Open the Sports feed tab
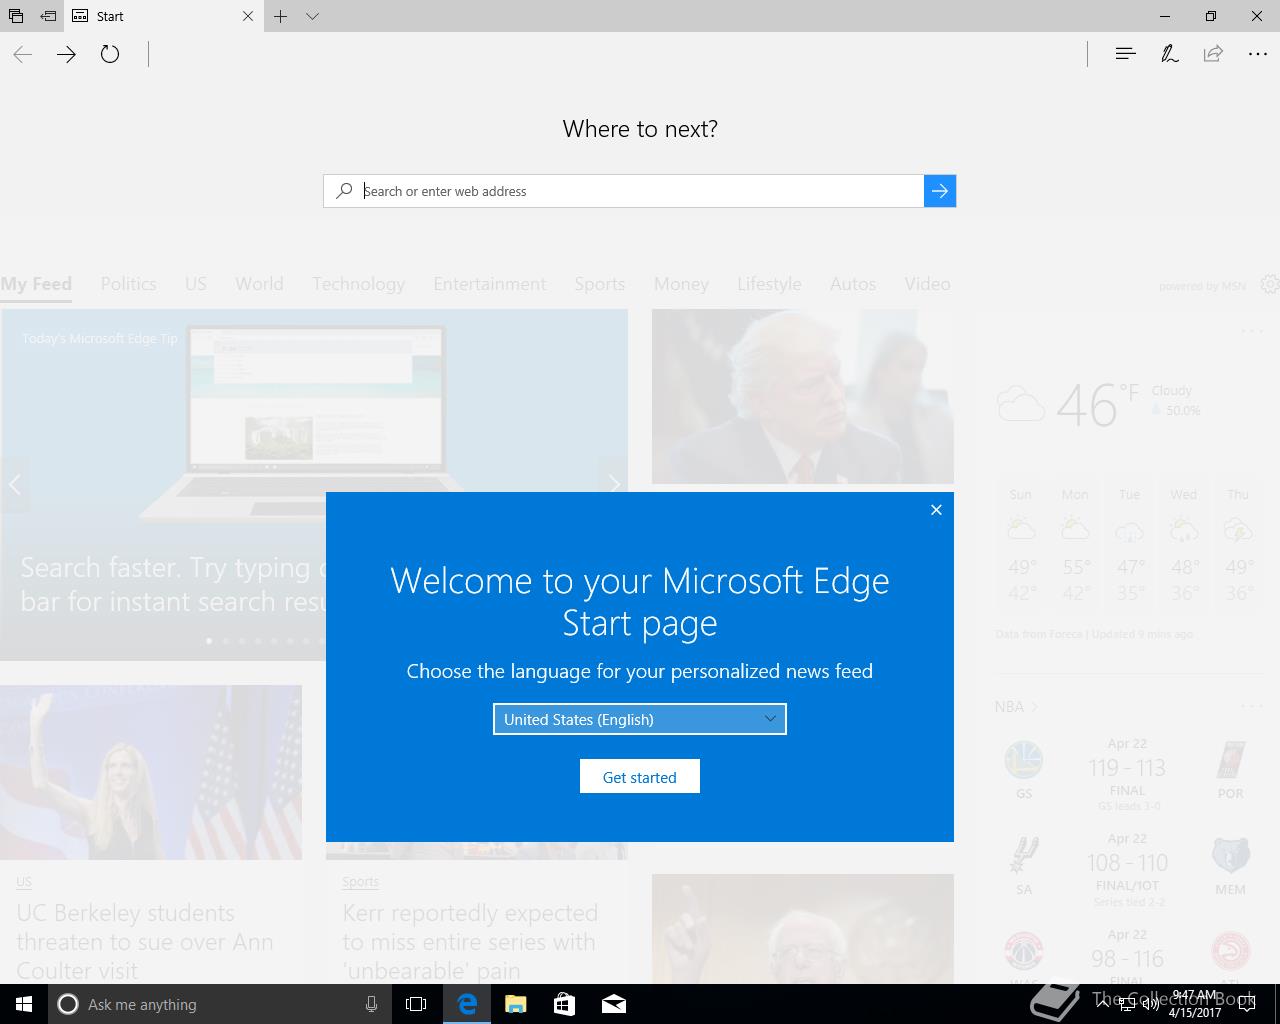 [600, 284]
